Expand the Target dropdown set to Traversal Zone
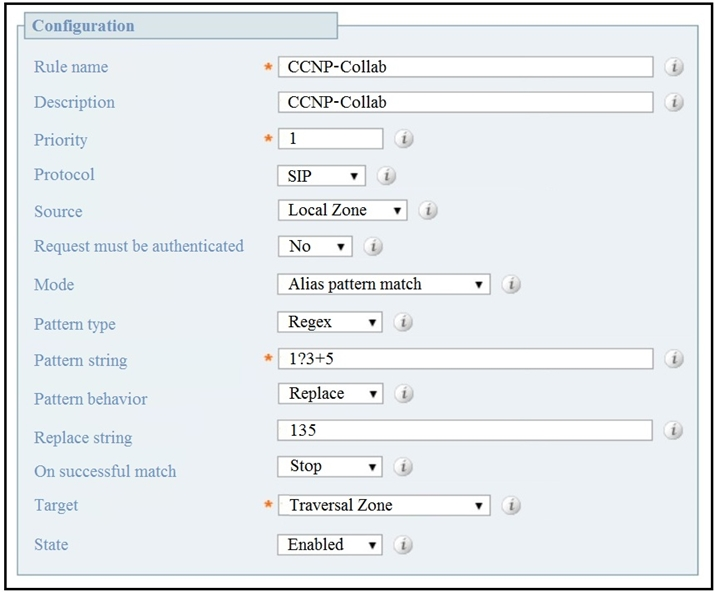Viewport: 715px width, 592px height. (x=383, y=505)
